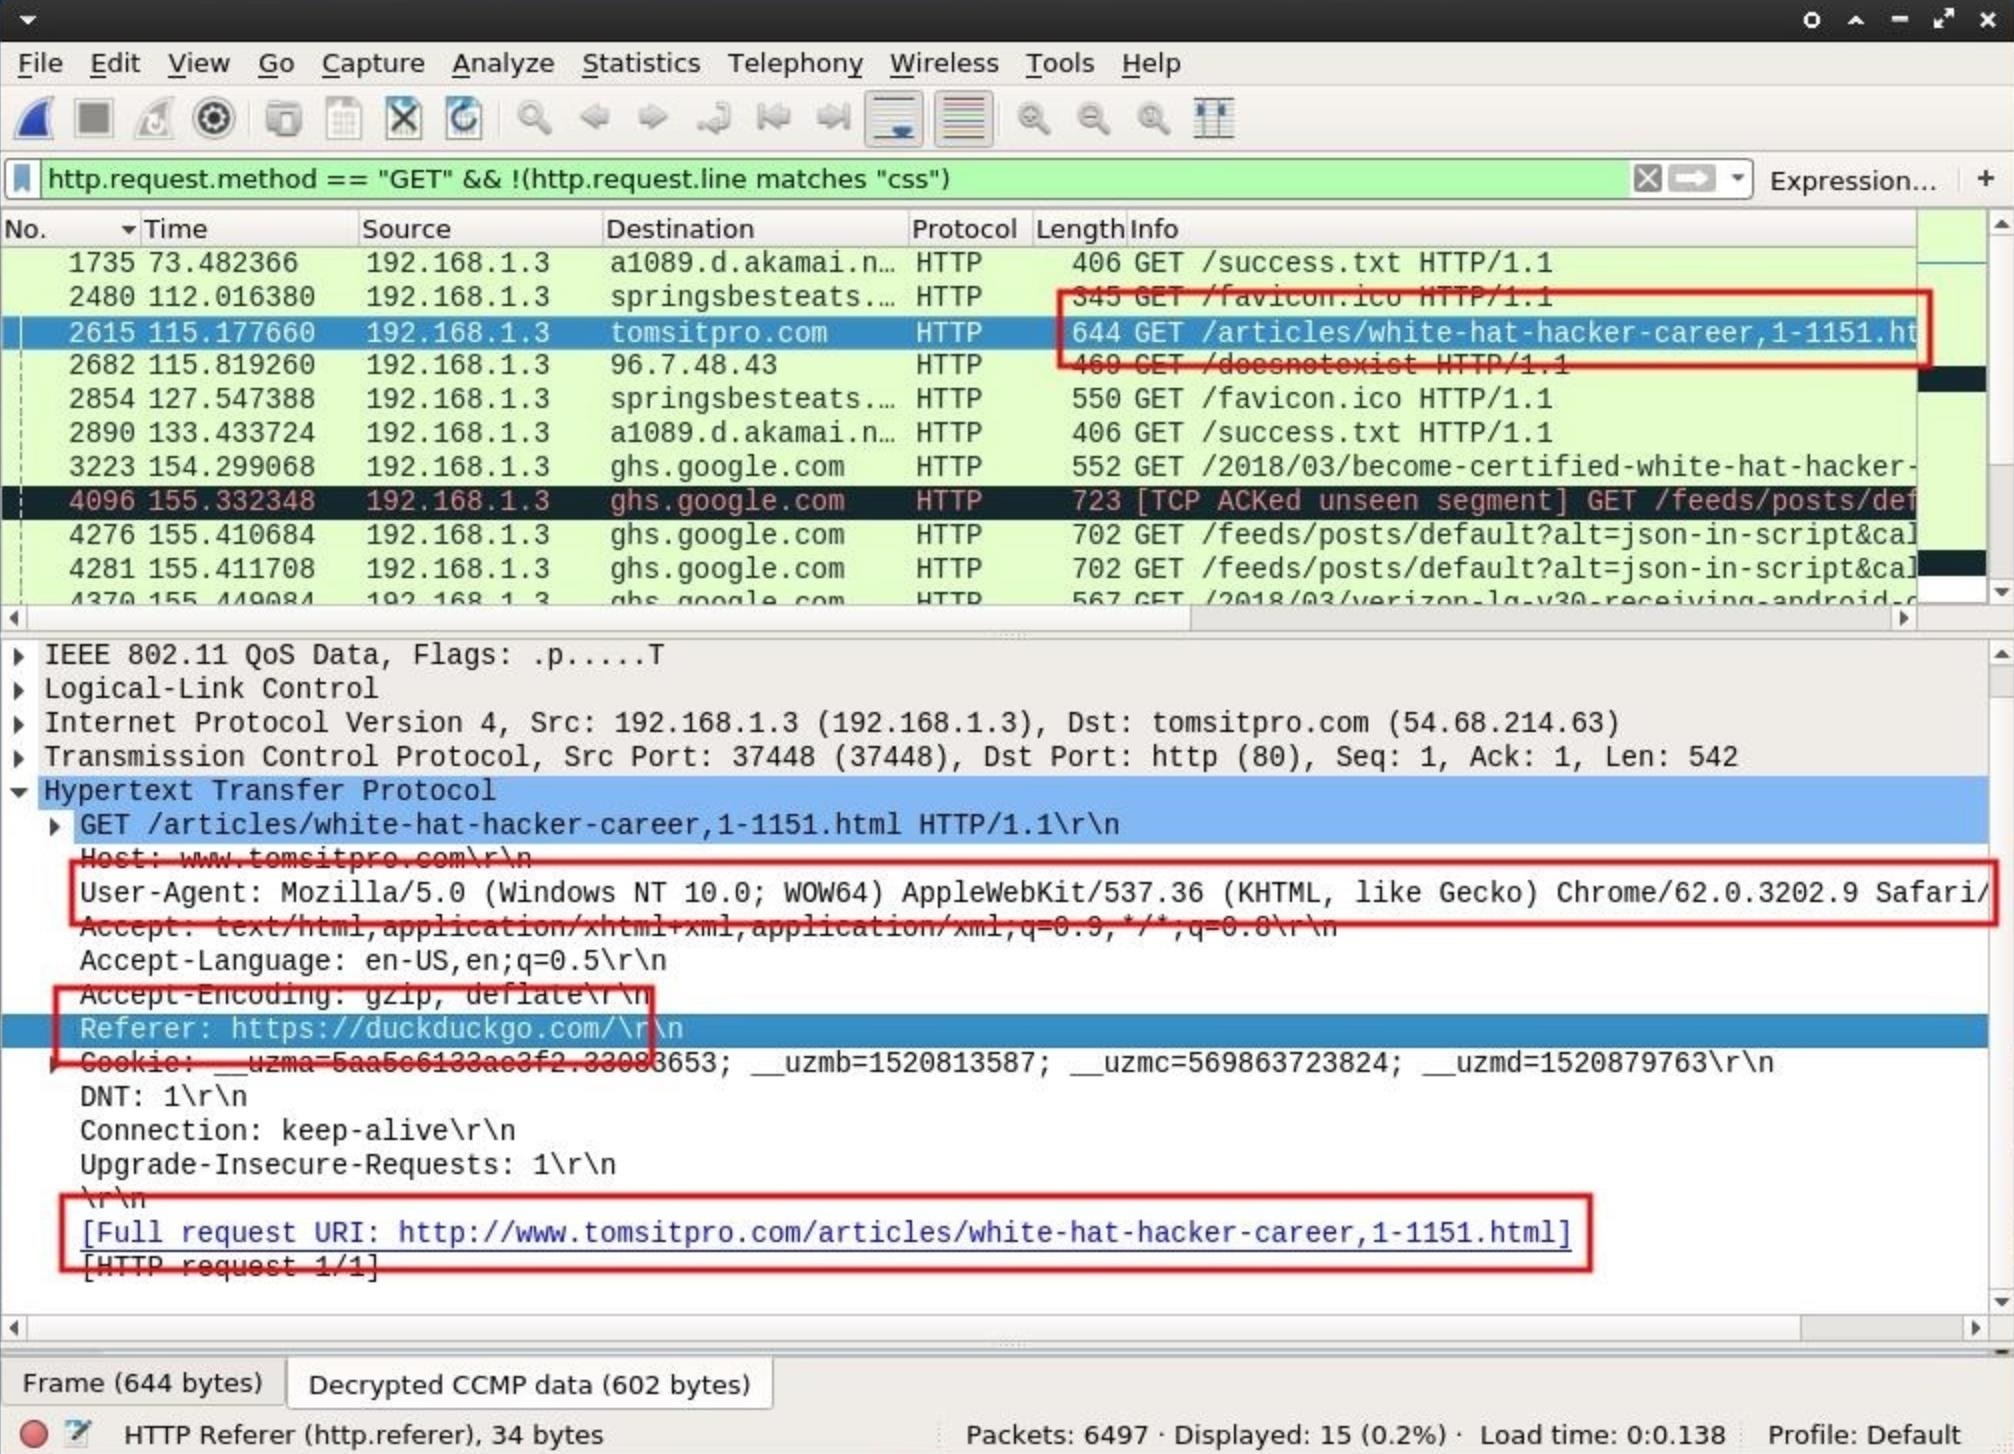The width and height of the screenshot is (2014, 1454).
Task: Select the Find Packet magnifier tool
Action: (535, 119)
